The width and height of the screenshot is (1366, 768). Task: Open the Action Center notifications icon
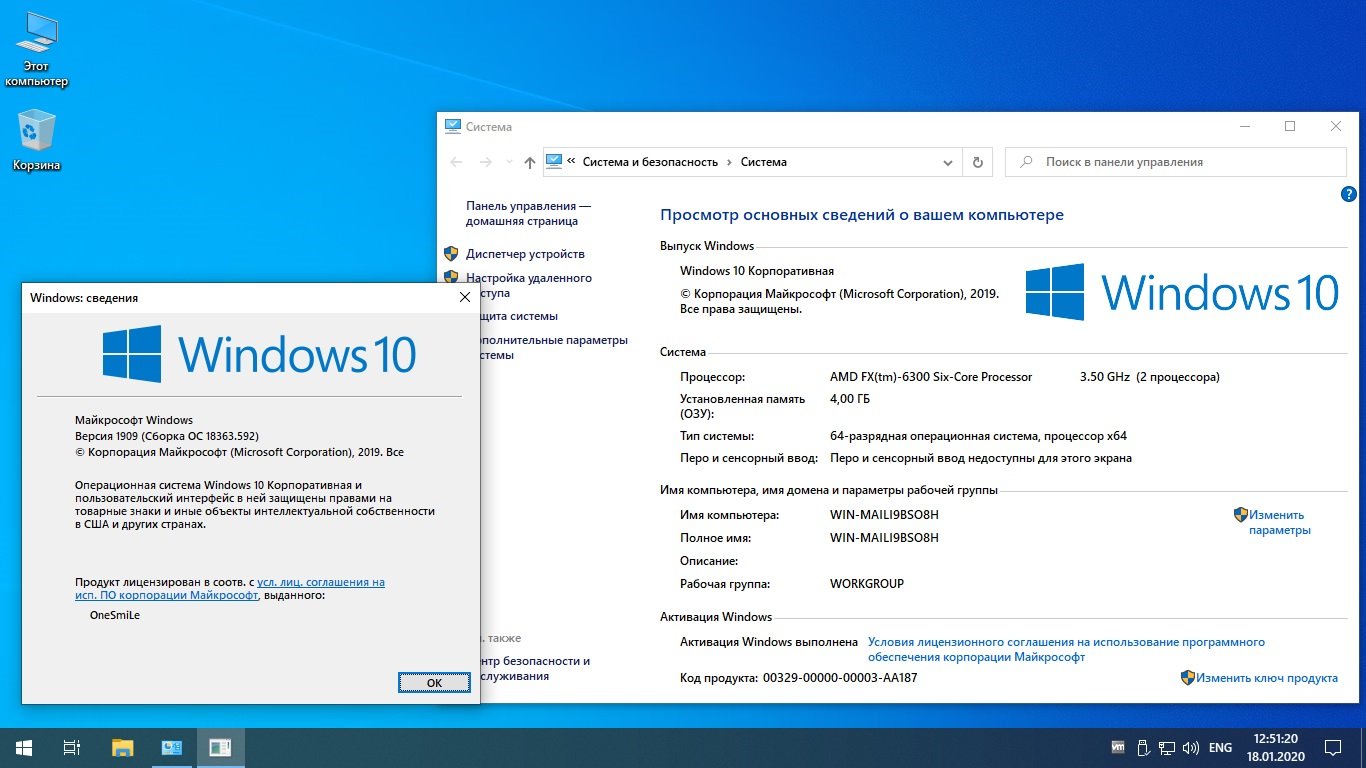point(1332,747)
